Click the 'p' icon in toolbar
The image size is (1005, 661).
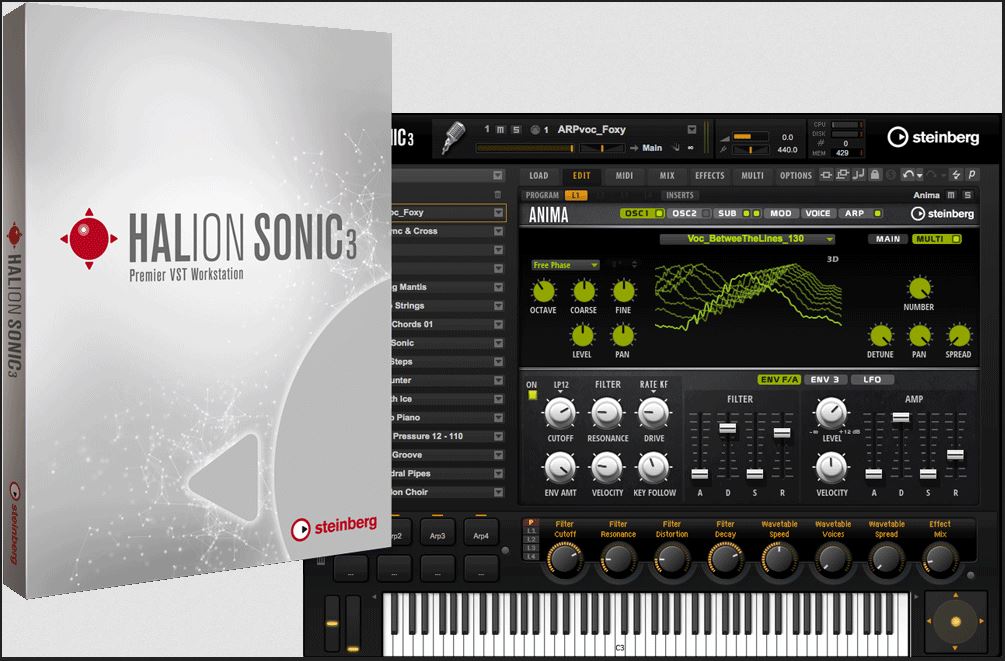[x=972, y=174]
